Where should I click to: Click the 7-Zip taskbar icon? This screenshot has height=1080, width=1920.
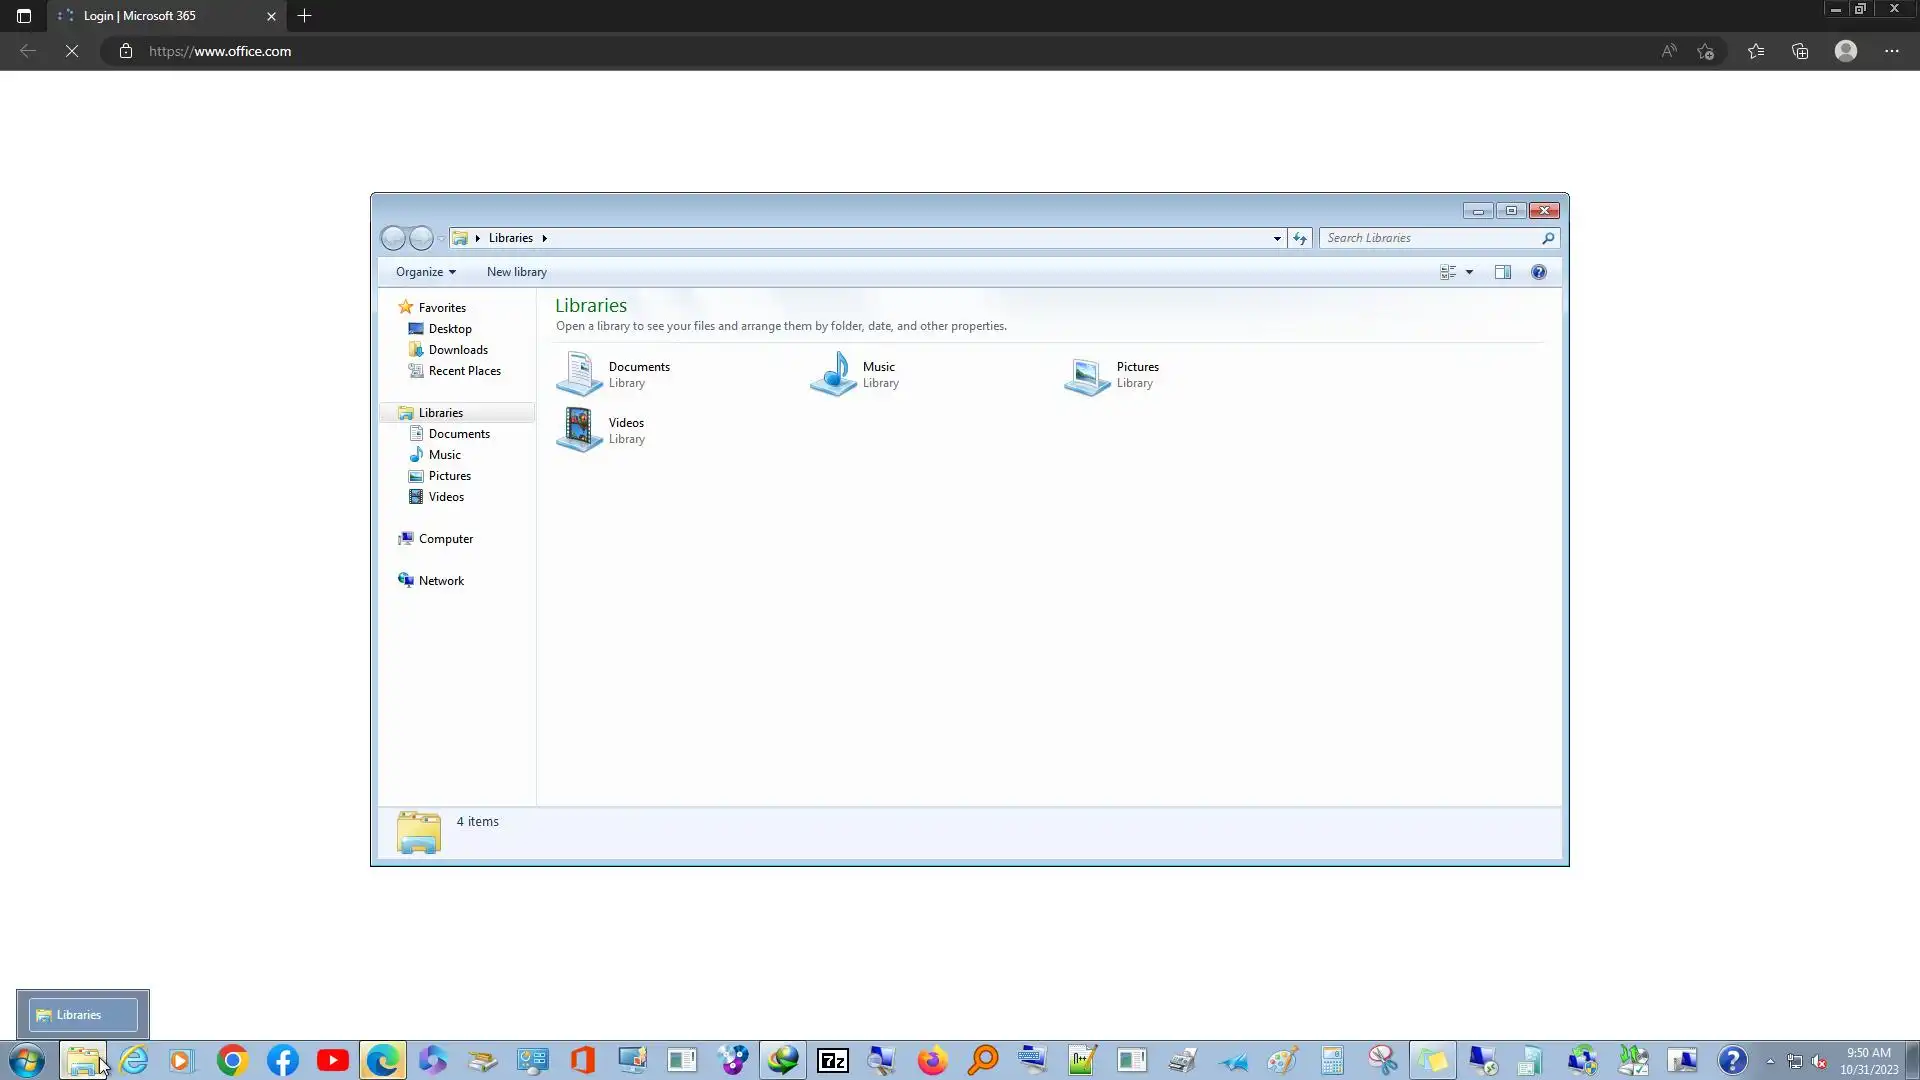(x=832, y=1060)
